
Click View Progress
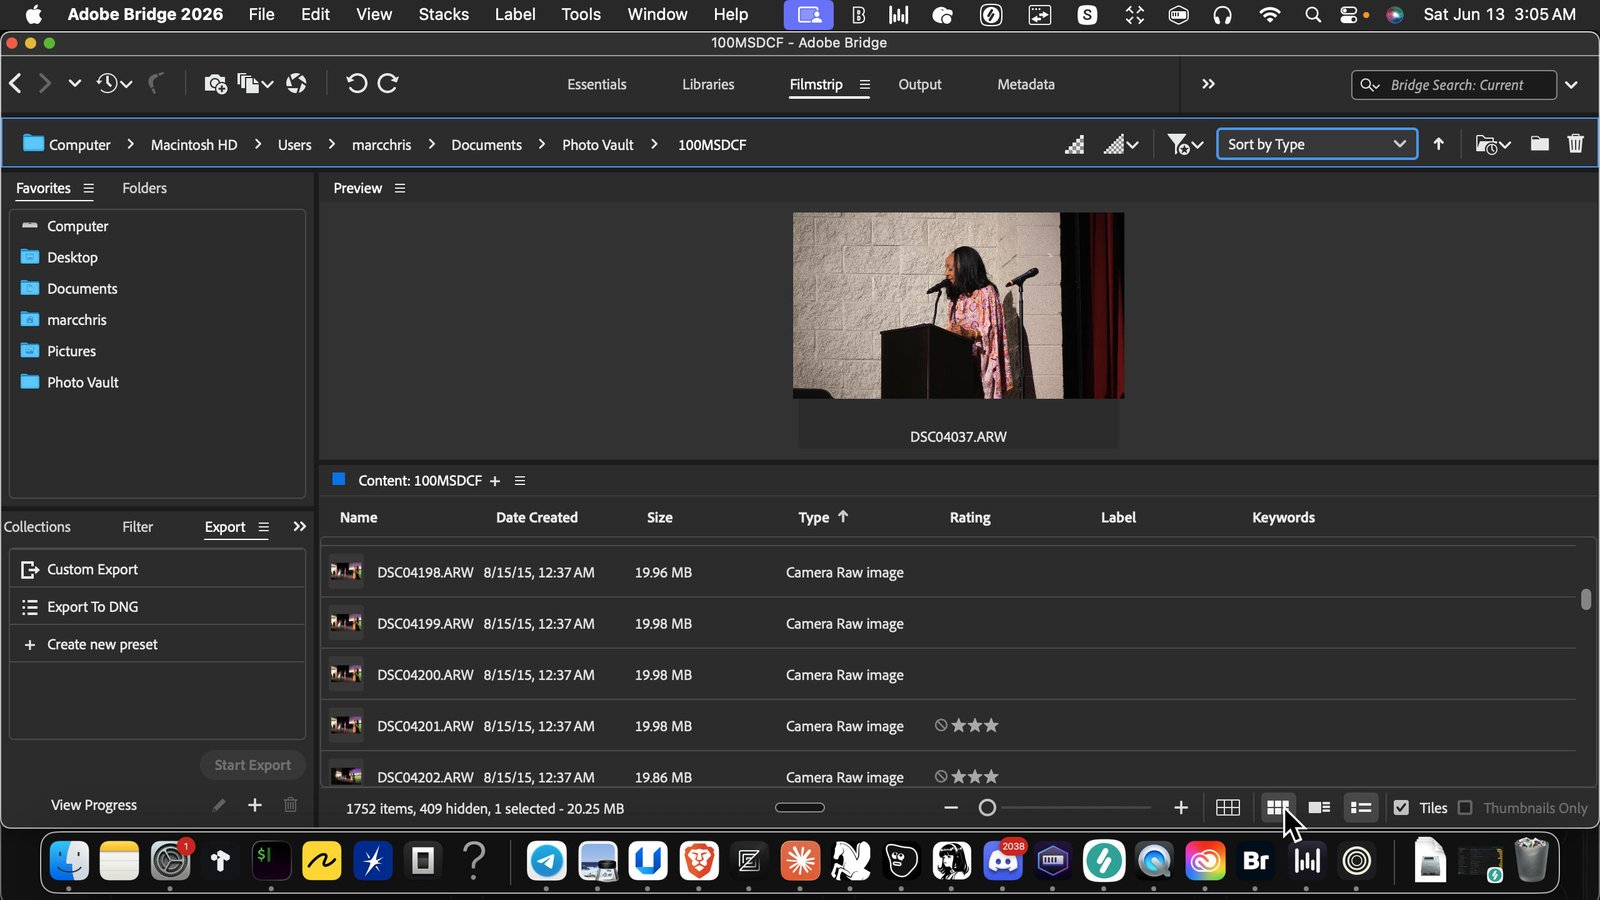94,805
